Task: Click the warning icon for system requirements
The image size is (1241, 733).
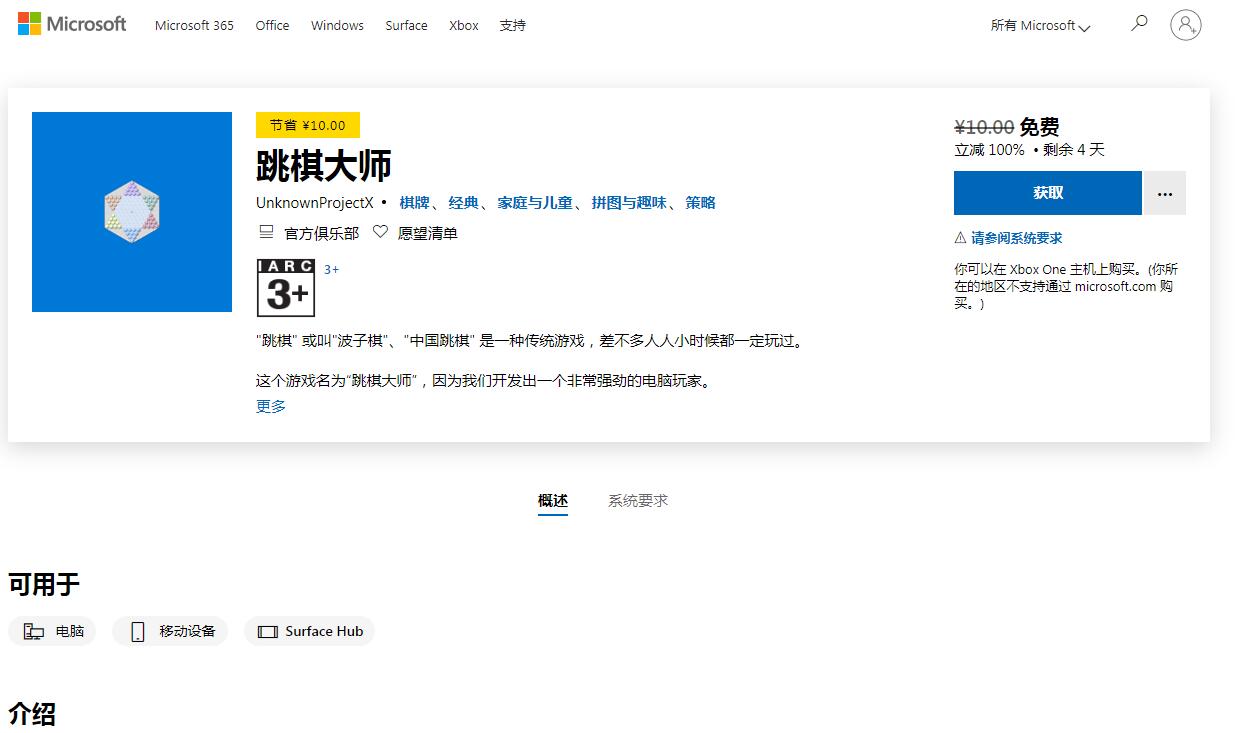Action: click(x=960, y=238)
